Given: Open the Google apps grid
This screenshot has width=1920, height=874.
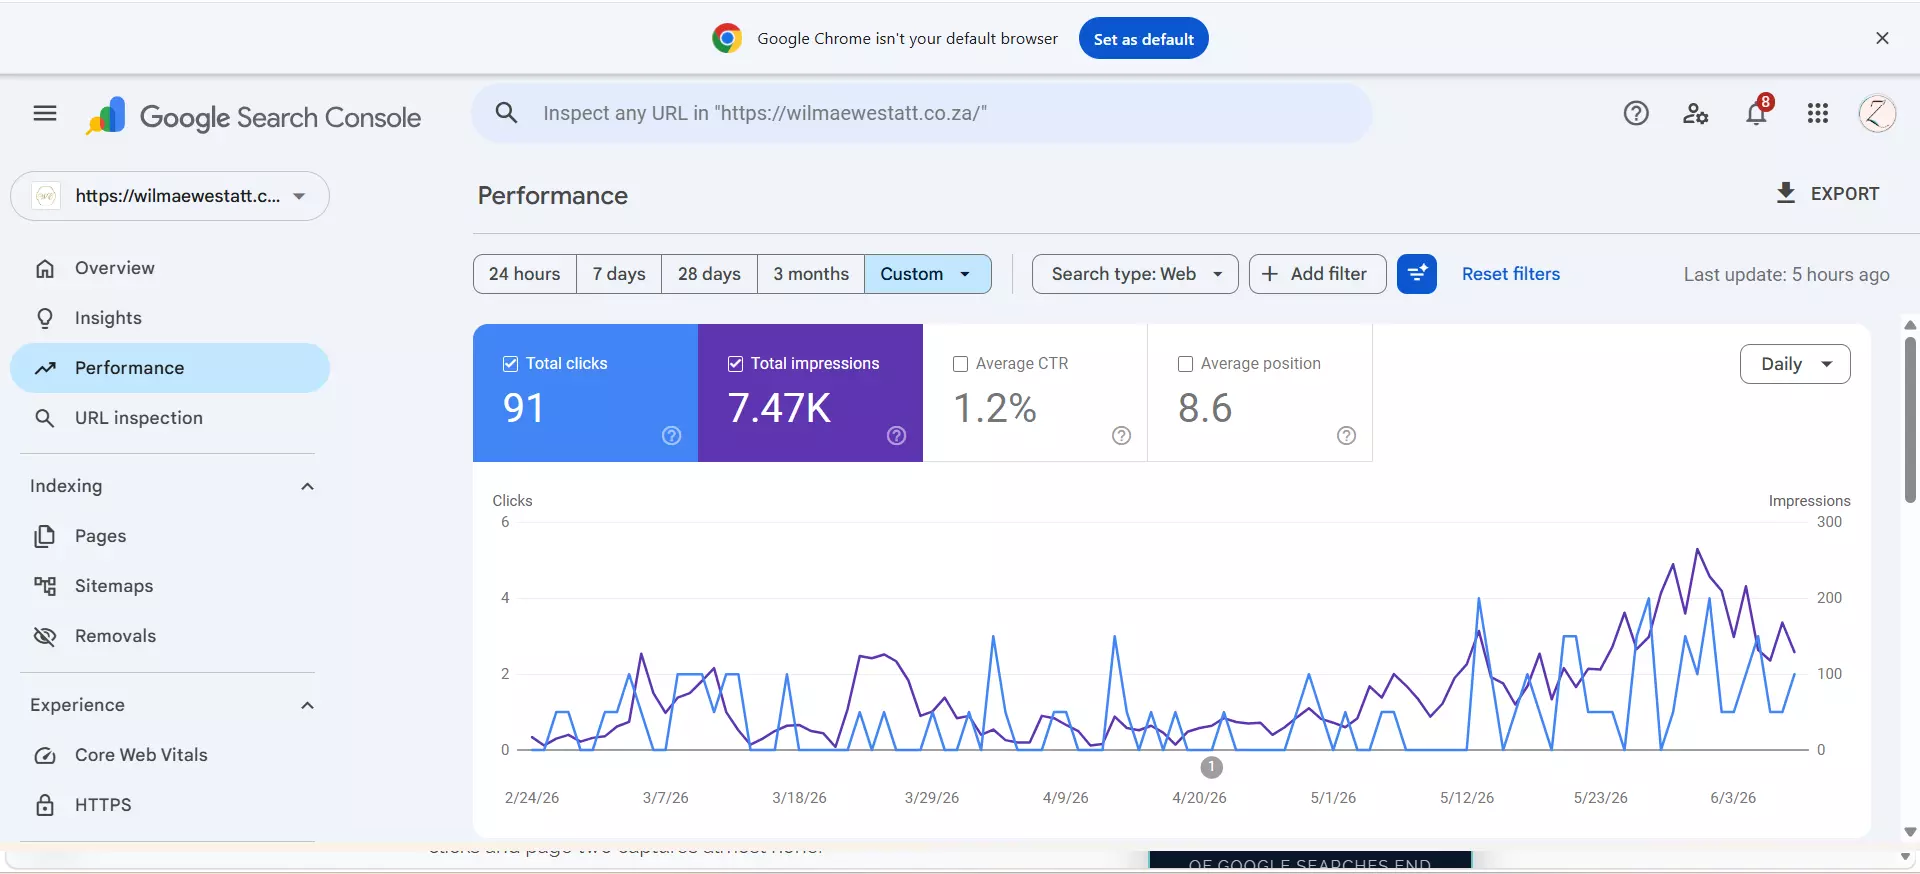Looking at the screenshot, I should coord(1818,113).
